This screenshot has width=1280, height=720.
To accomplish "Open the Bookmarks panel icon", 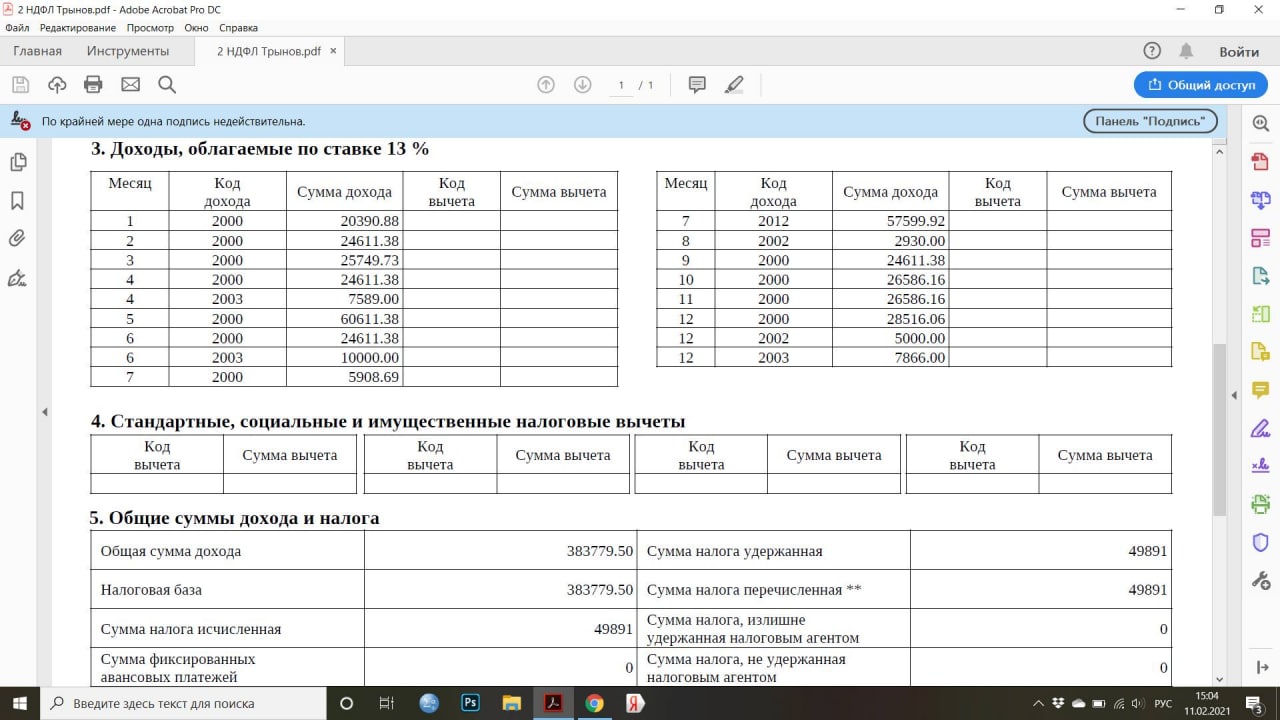I will click(x=17, y=201).
